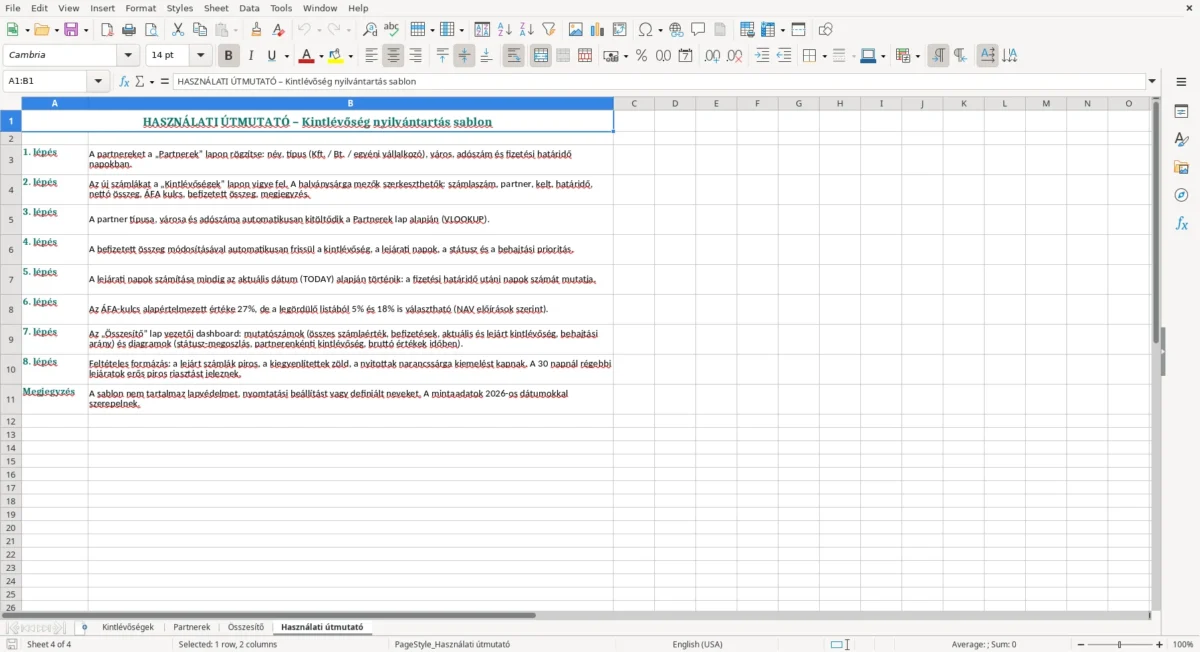Screen dimensions: 1200x652
Task: Click the font color red swatch
Action: [307, 56]
